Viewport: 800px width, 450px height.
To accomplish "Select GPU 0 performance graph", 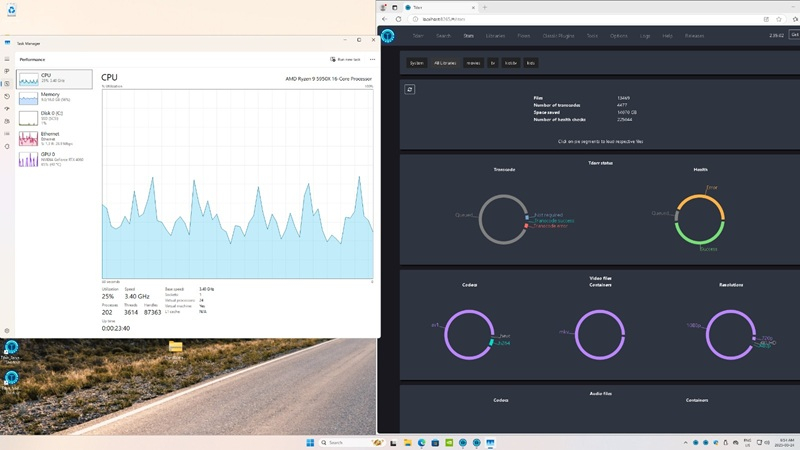I will 56,157.
